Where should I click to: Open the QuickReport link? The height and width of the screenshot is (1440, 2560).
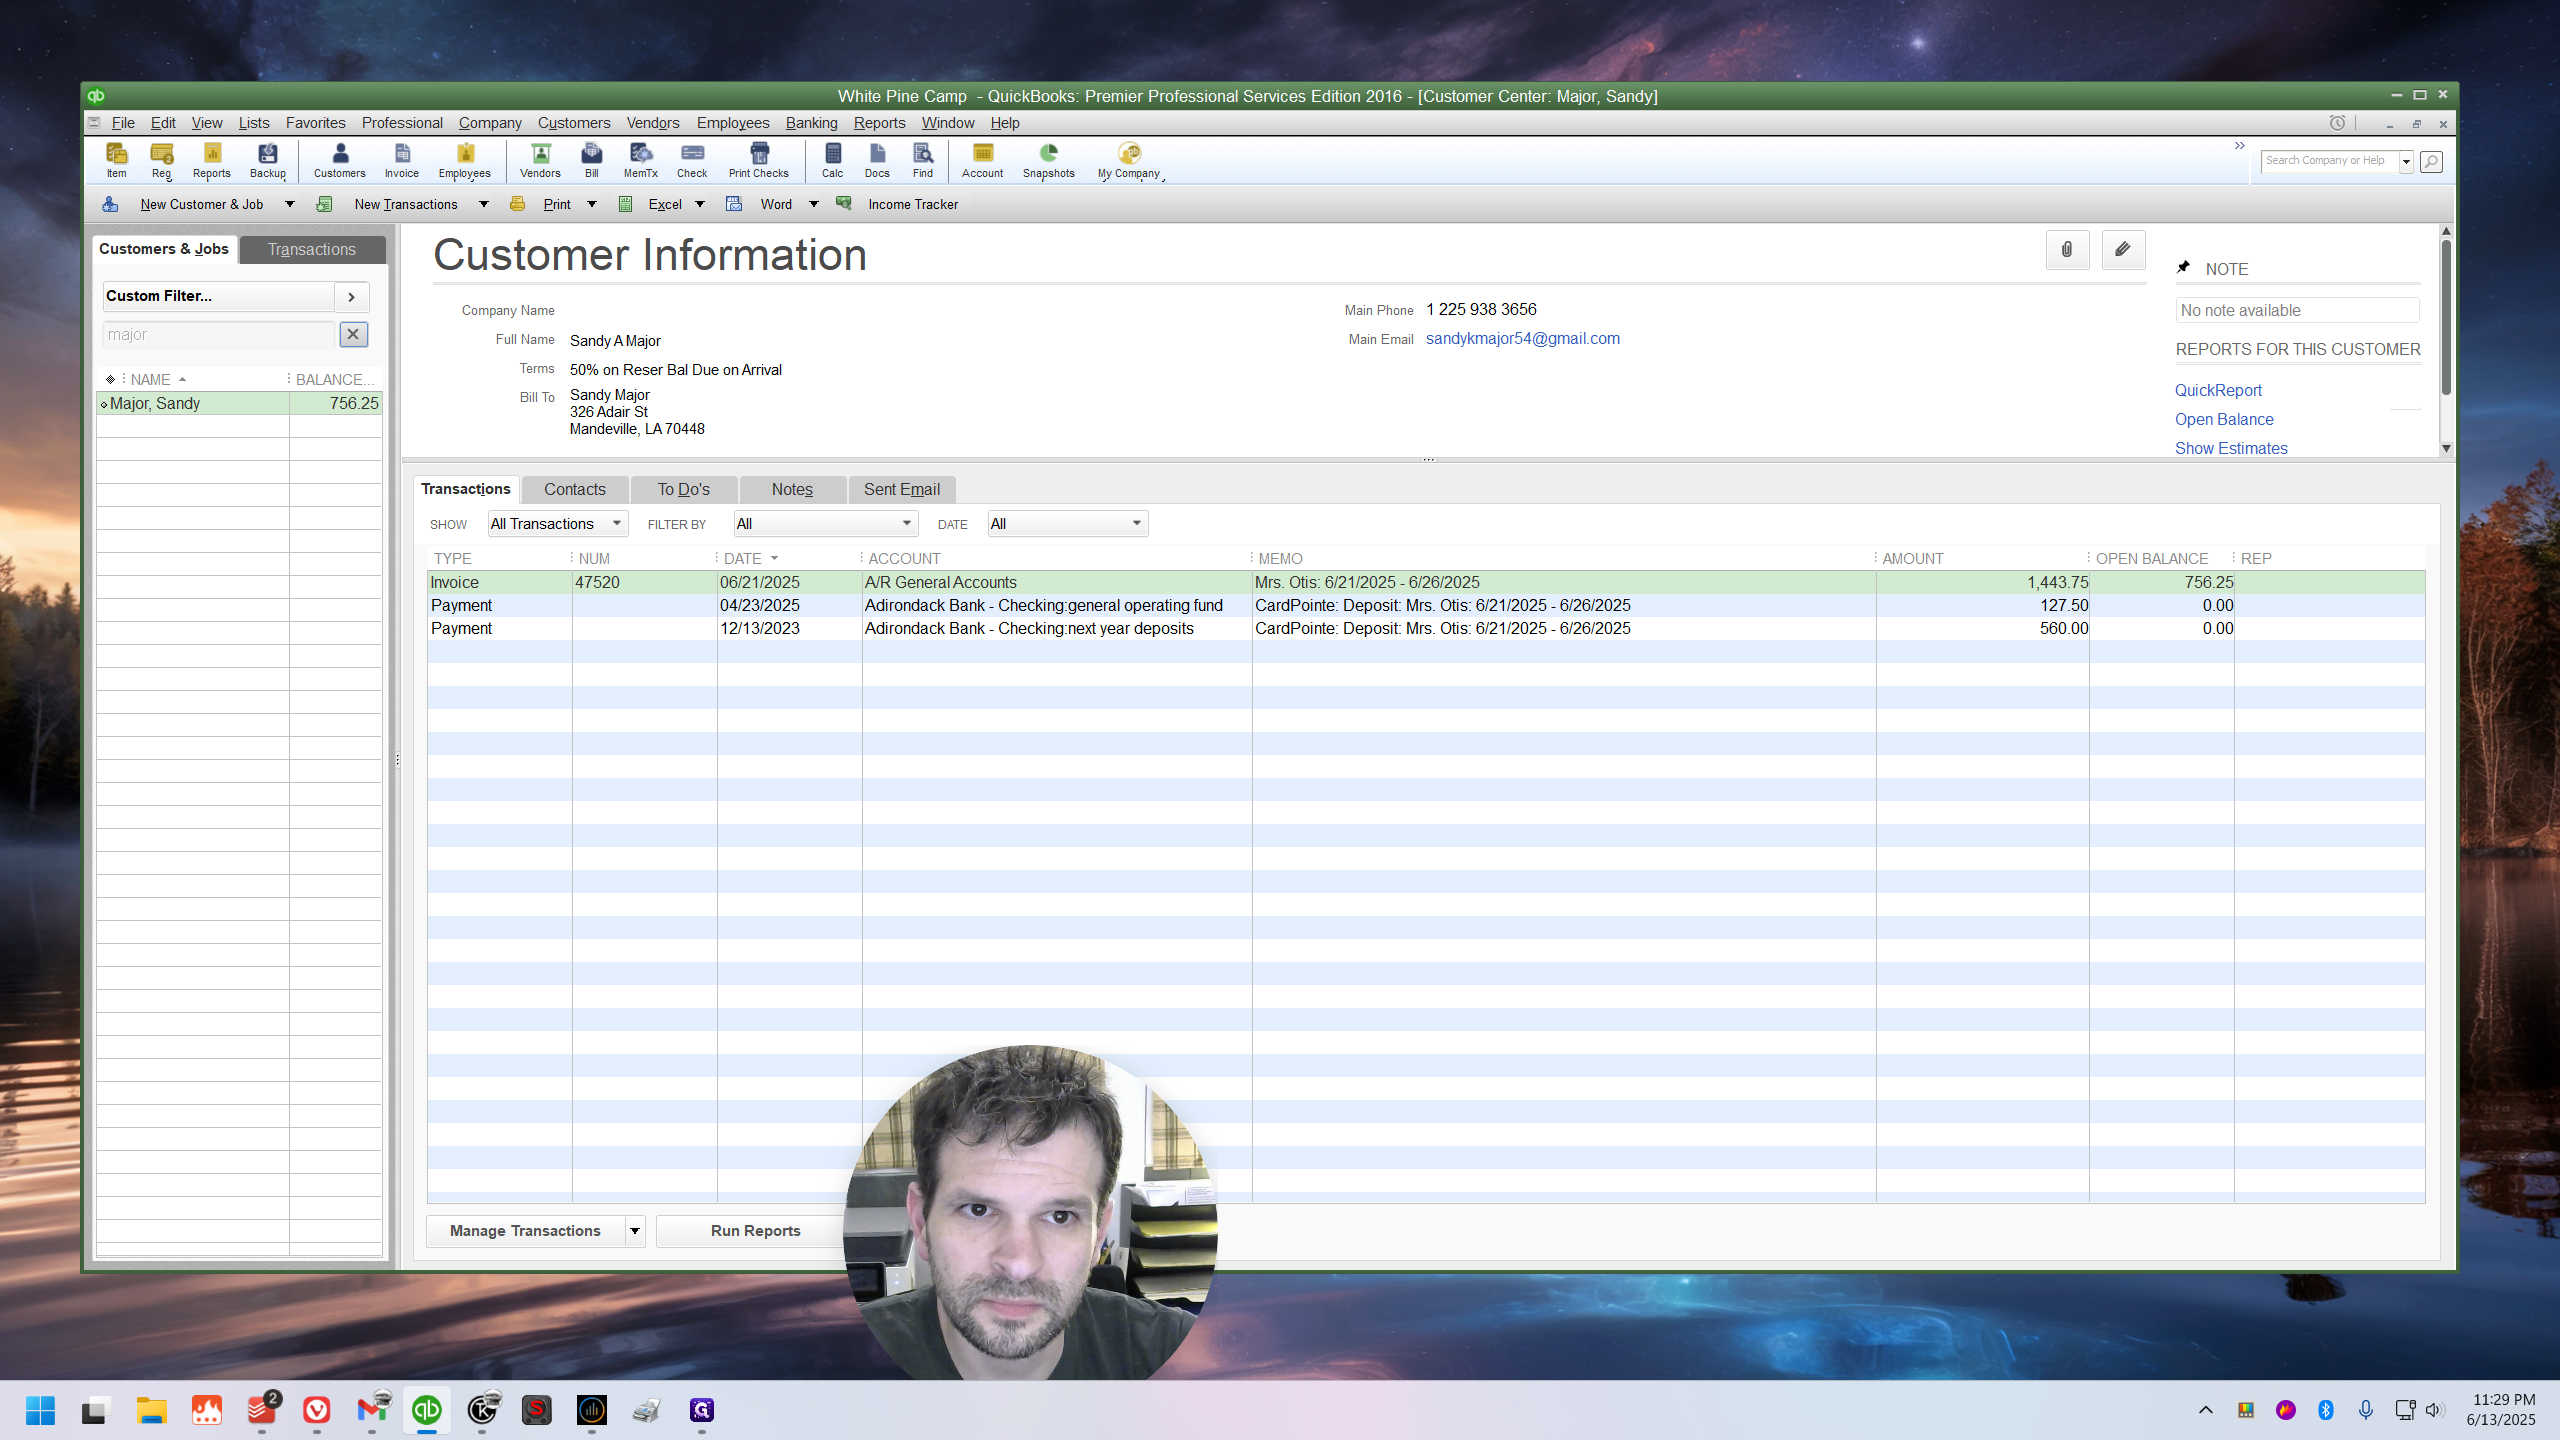[x=2218, y=390]
